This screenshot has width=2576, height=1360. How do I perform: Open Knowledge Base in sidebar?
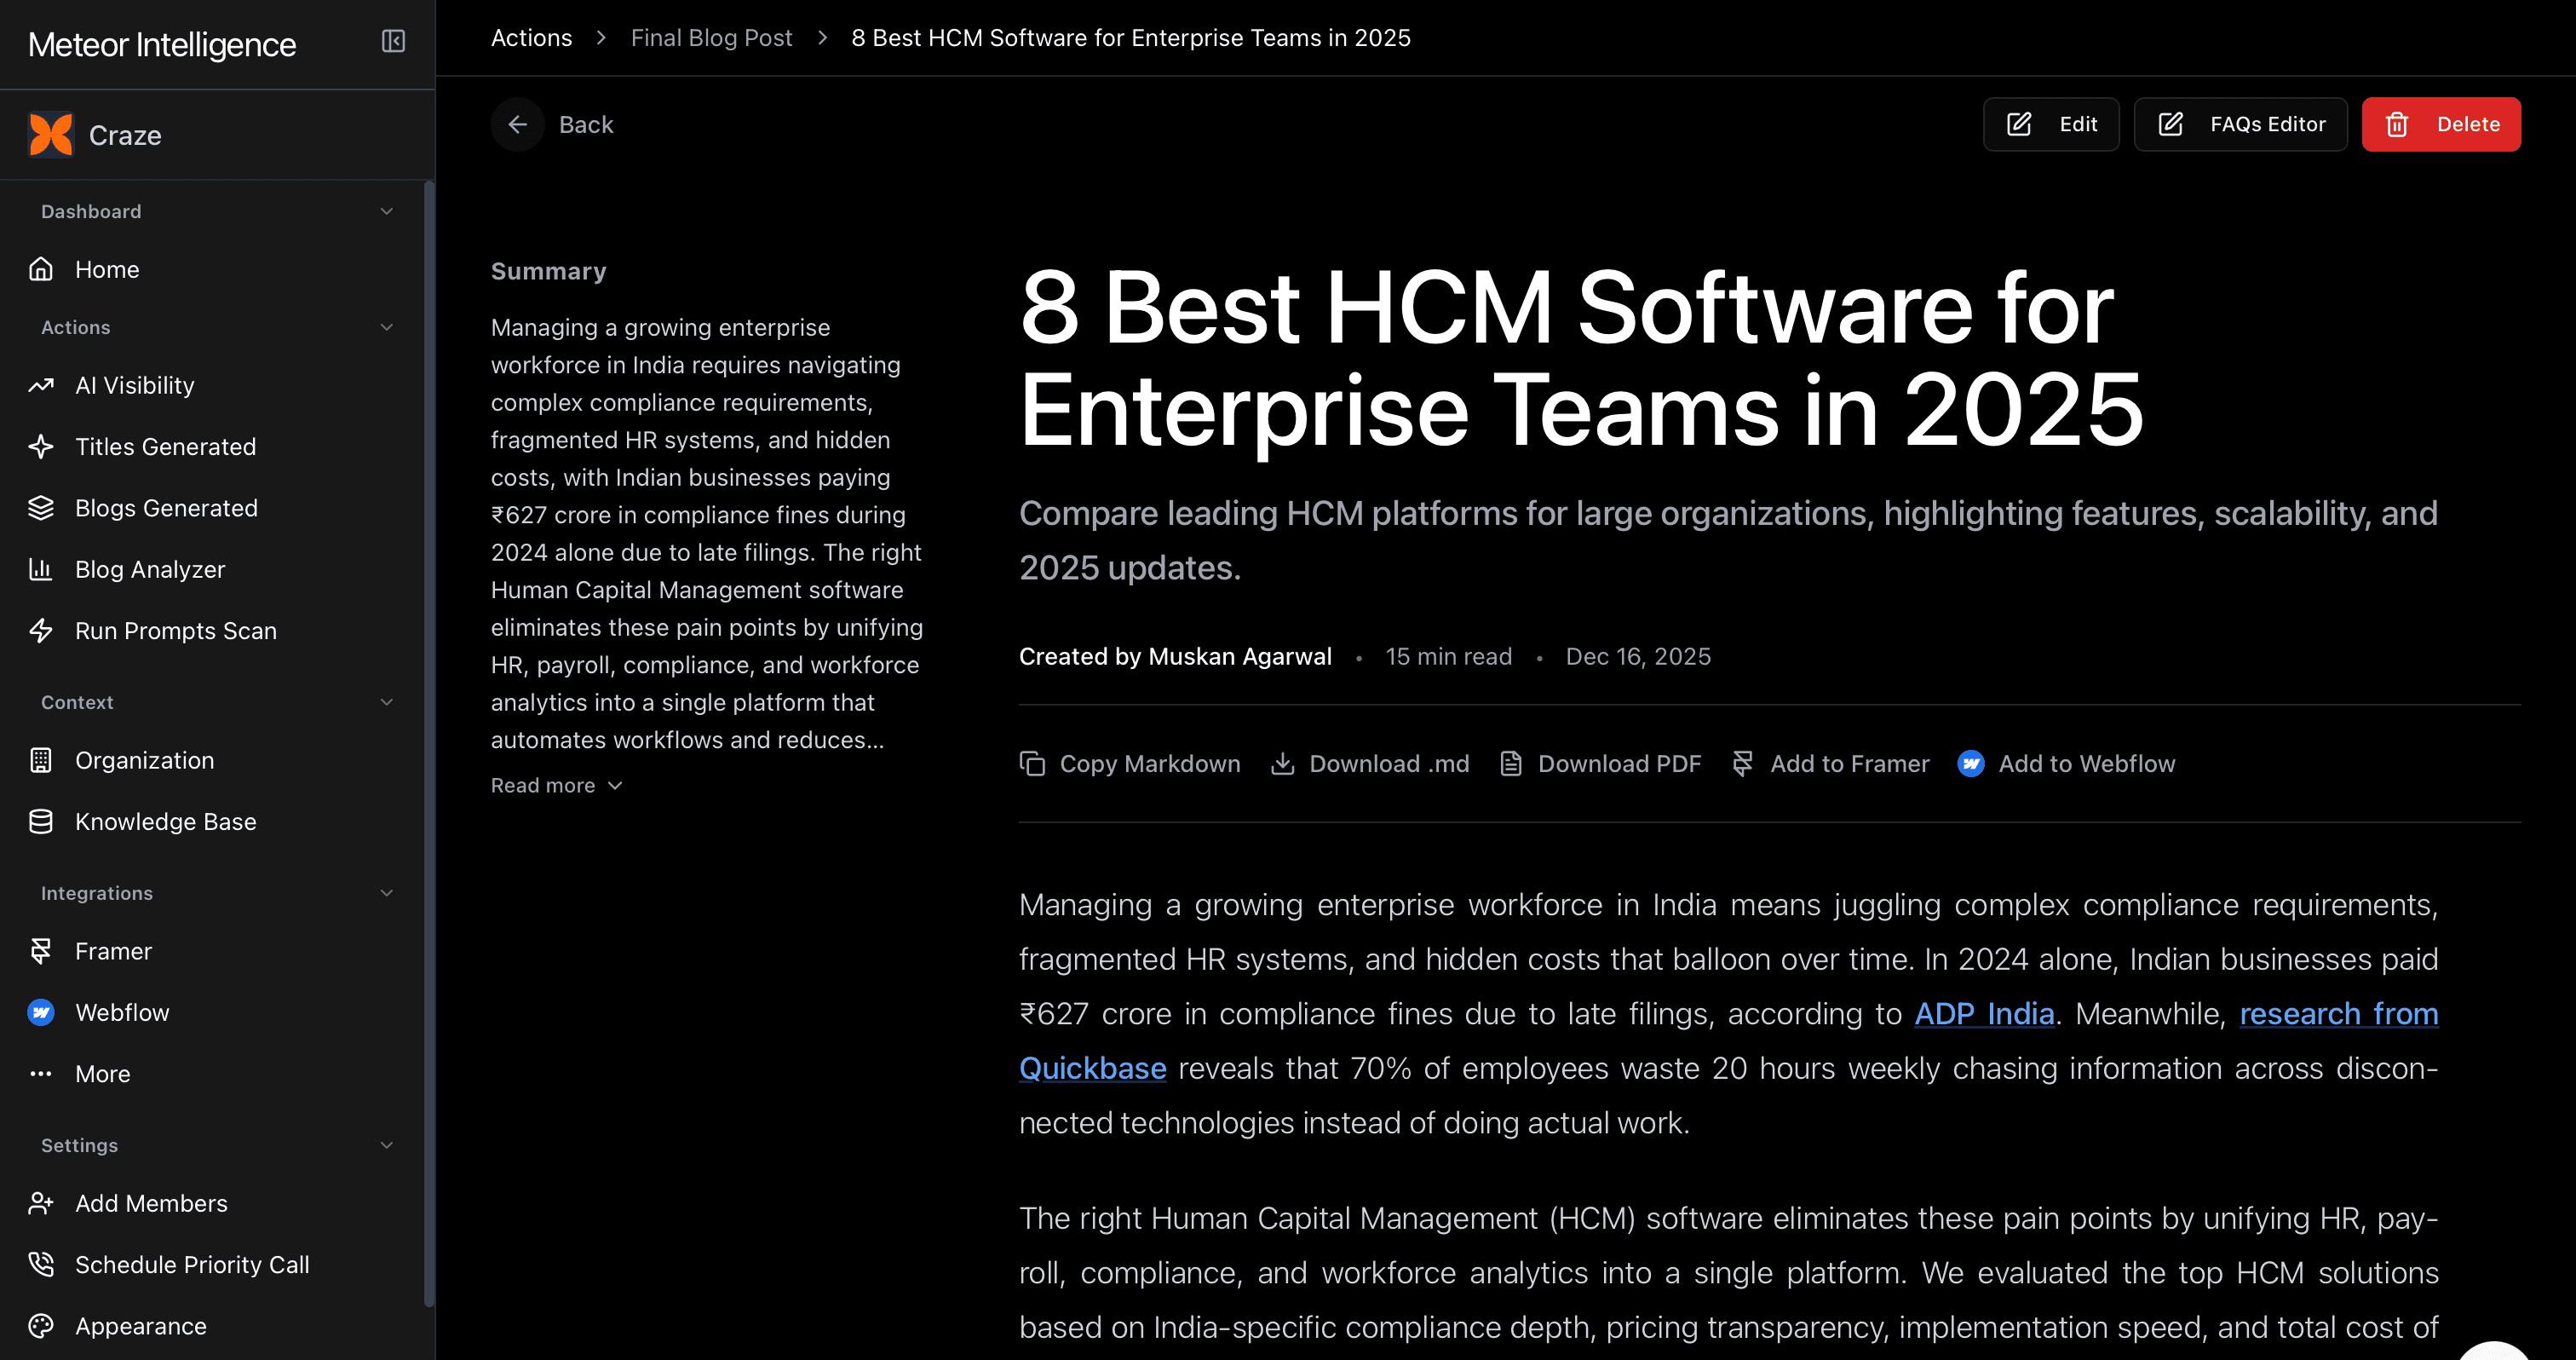165,822
